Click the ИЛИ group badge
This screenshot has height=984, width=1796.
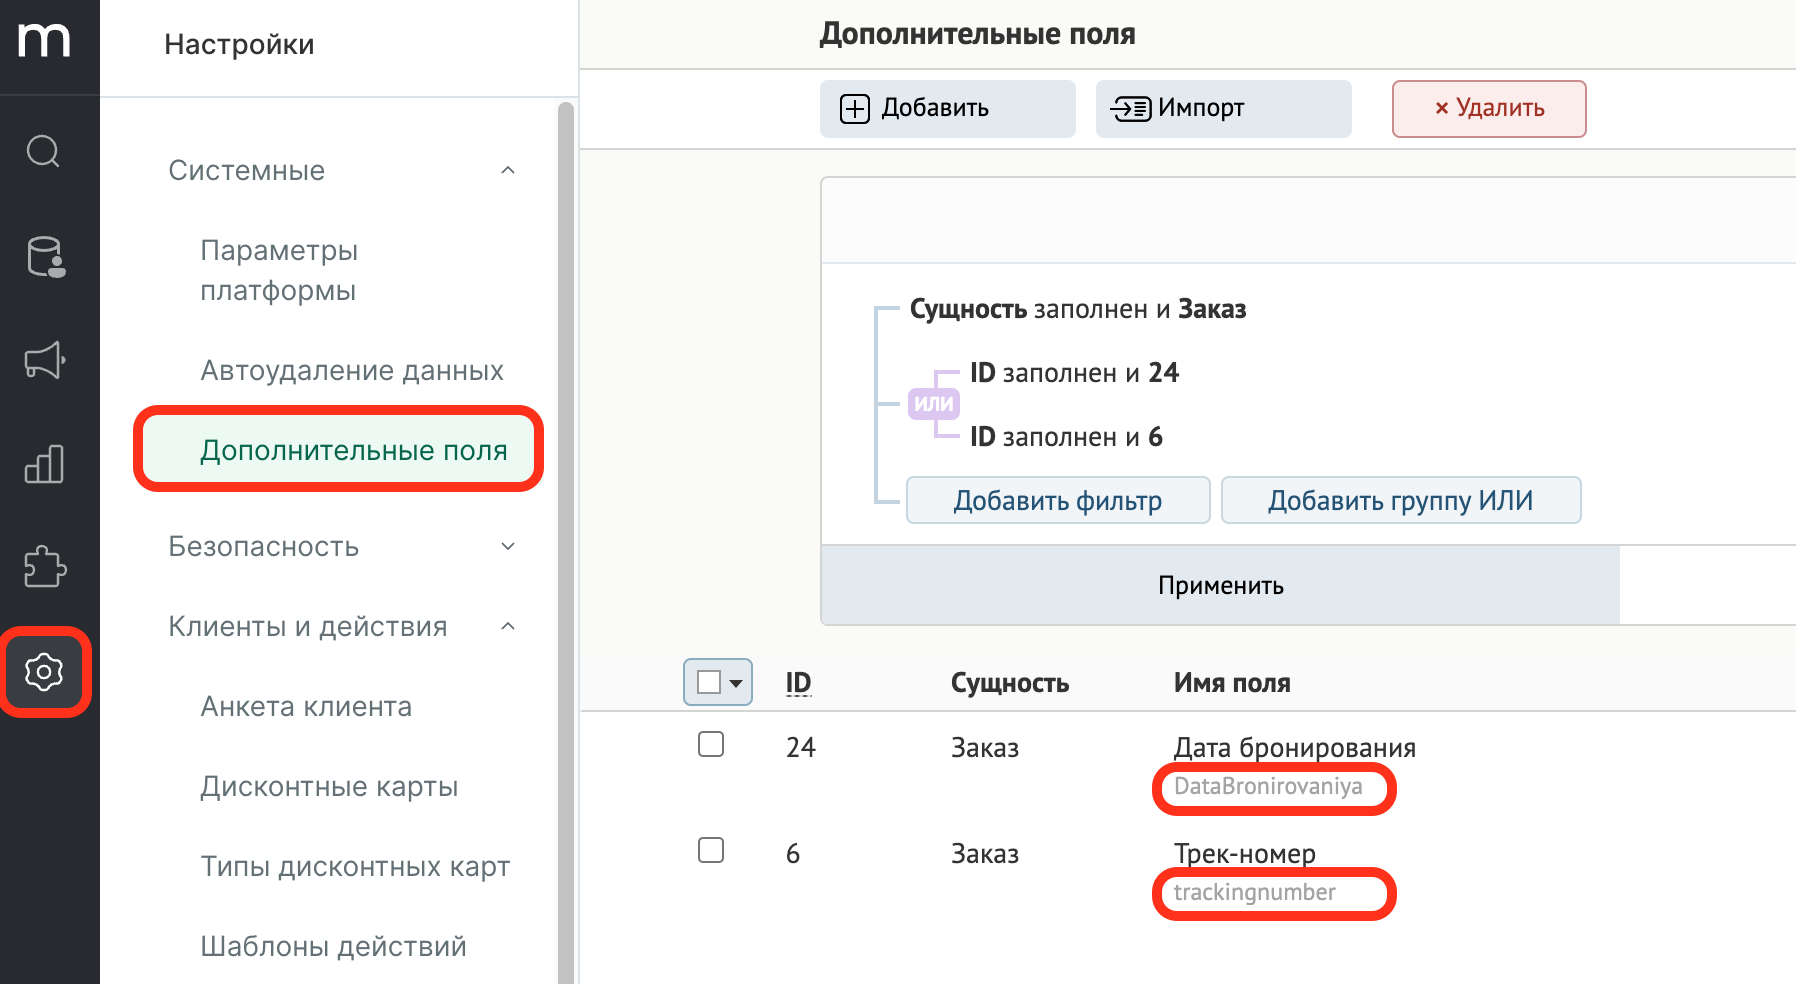[933, 403]
